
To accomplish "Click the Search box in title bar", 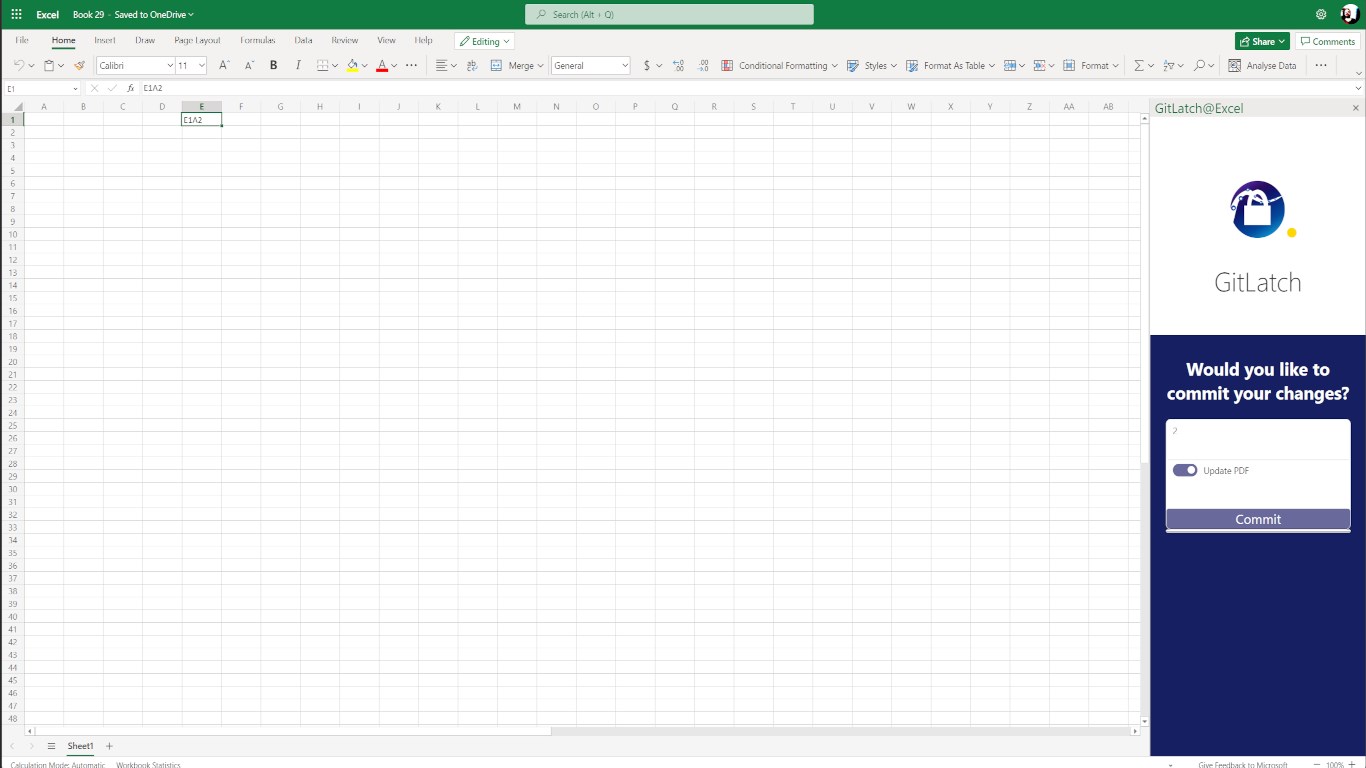I will 669,14.
